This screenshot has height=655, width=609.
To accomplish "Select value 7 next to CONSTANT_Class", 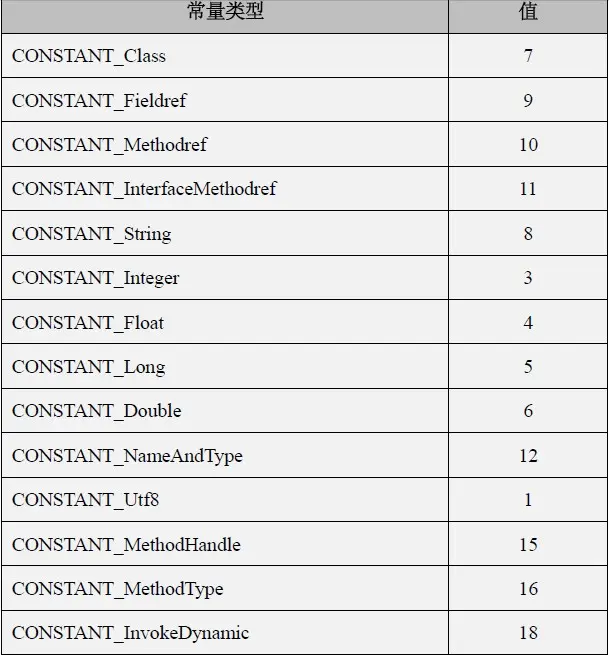I will [x=528, y=56].
